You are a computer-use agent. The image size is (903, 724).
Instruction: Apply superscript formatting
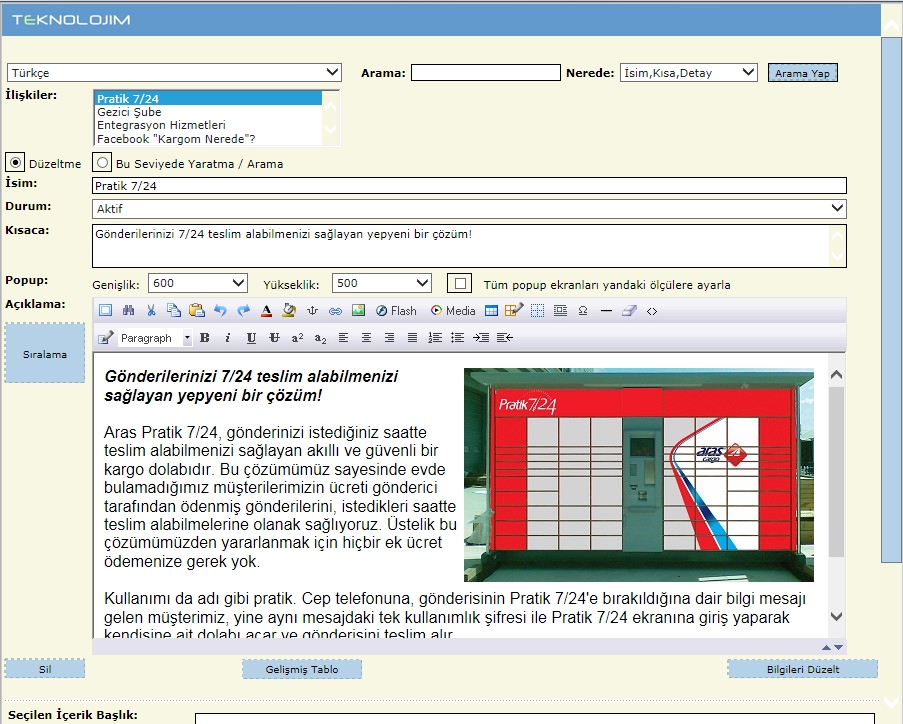[x=297, y=338]
